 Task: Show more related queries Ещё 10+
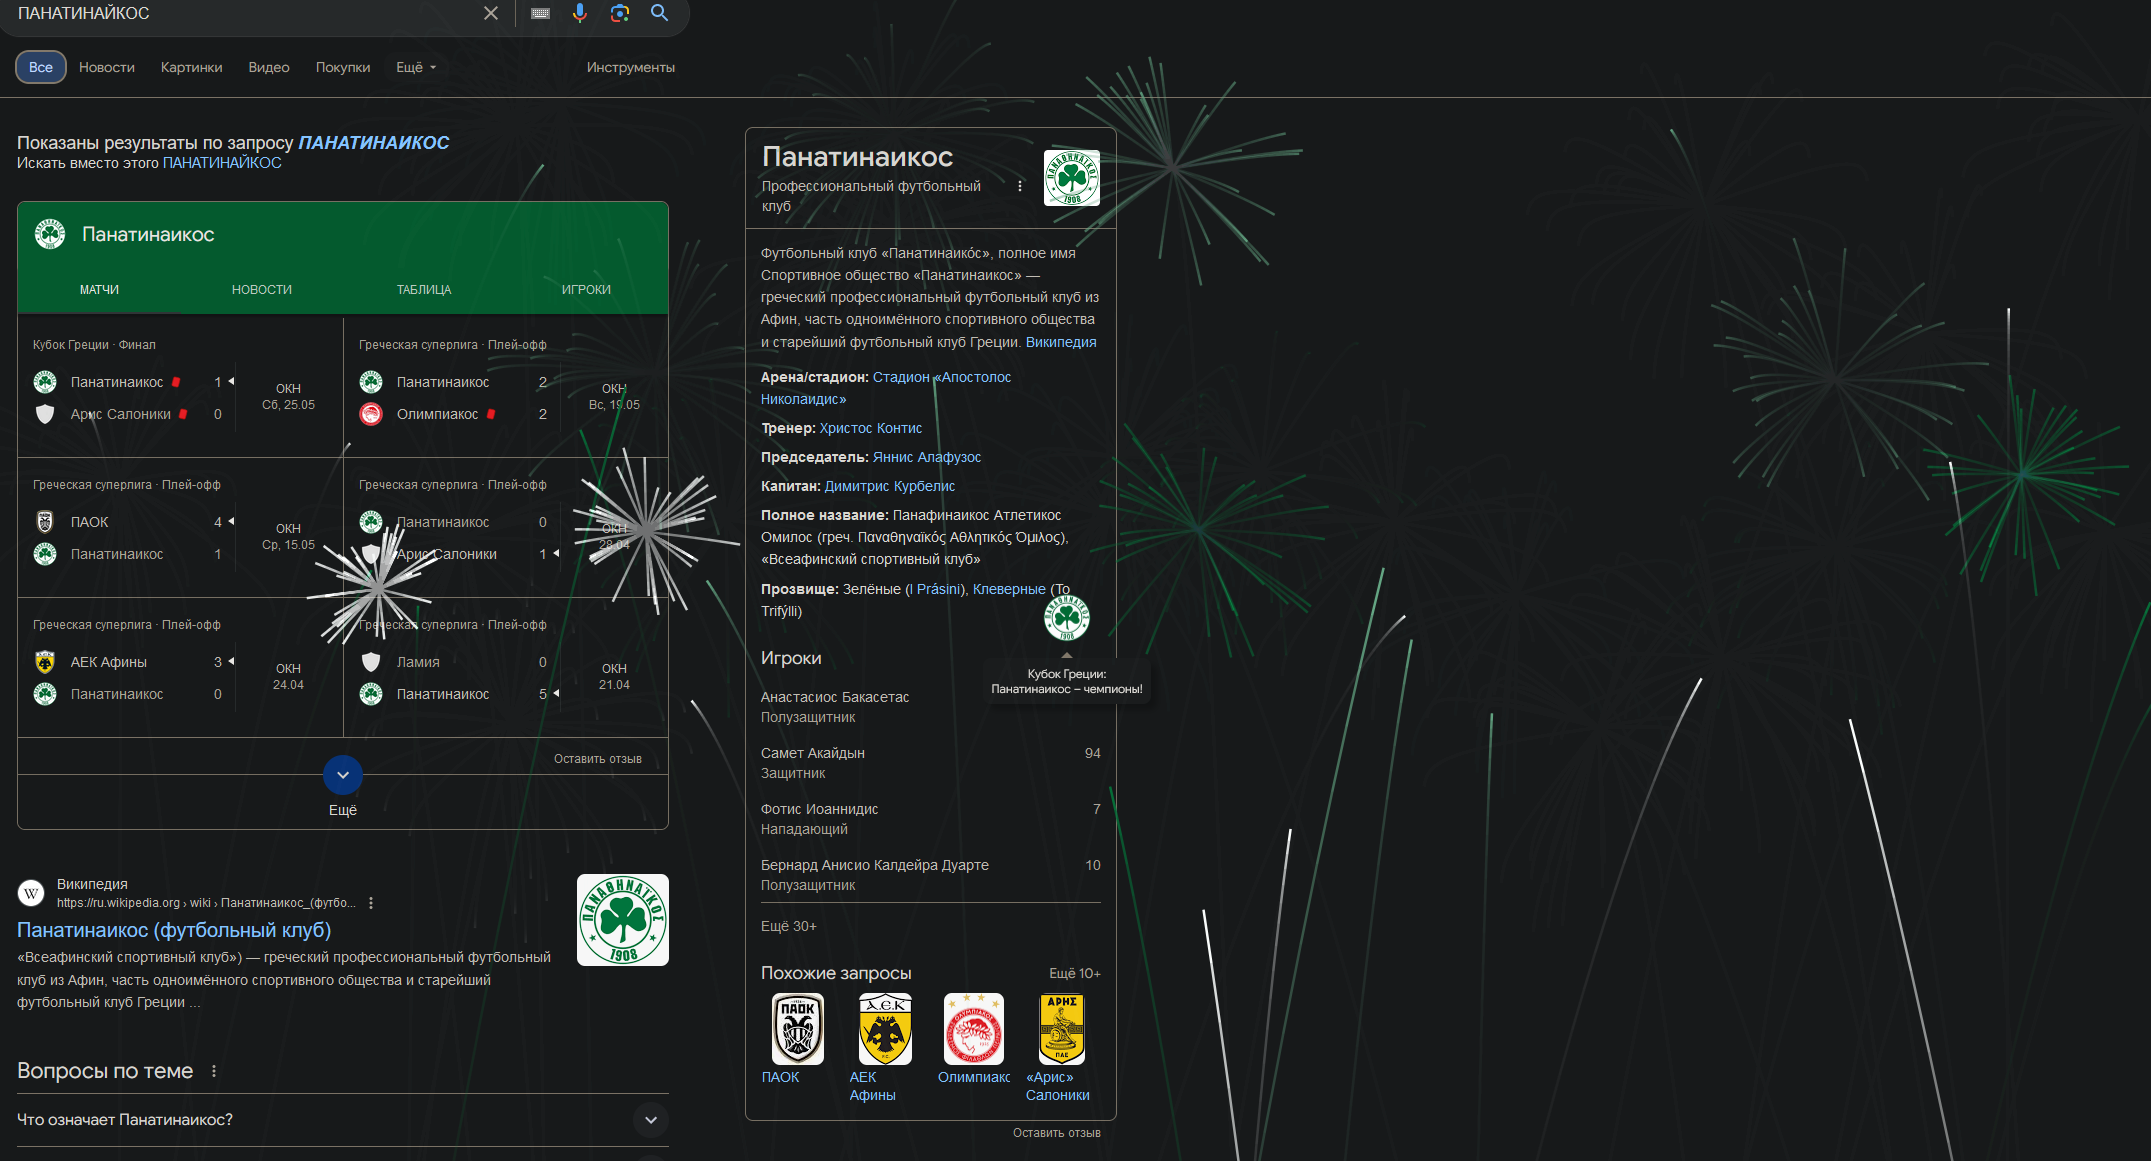coord(1075,973)
